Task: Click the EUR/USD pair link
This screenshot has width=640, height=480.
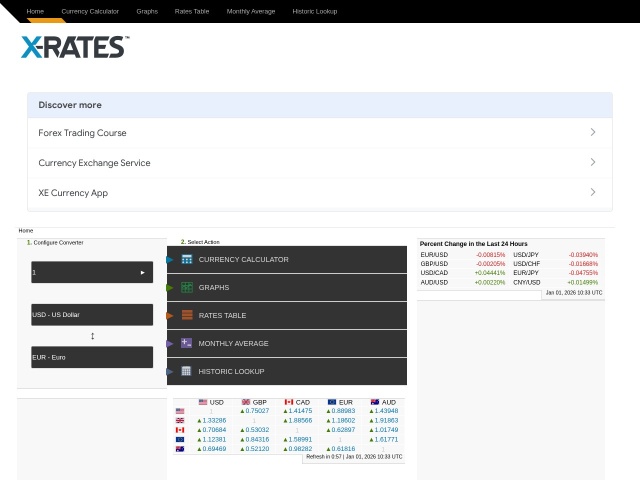Action: (434, 255)
